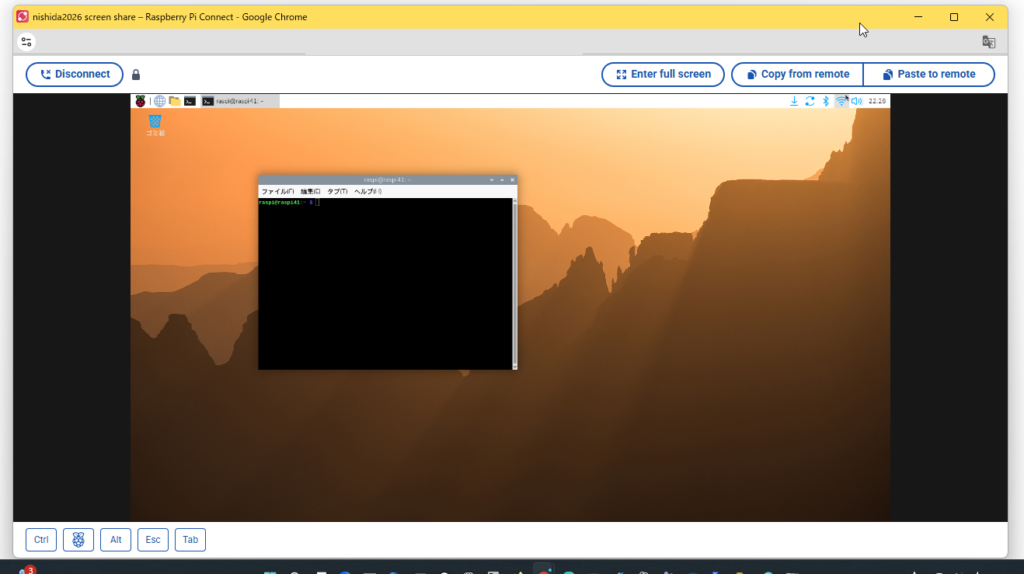Click inside the terminal command prompt

[385, 280]
